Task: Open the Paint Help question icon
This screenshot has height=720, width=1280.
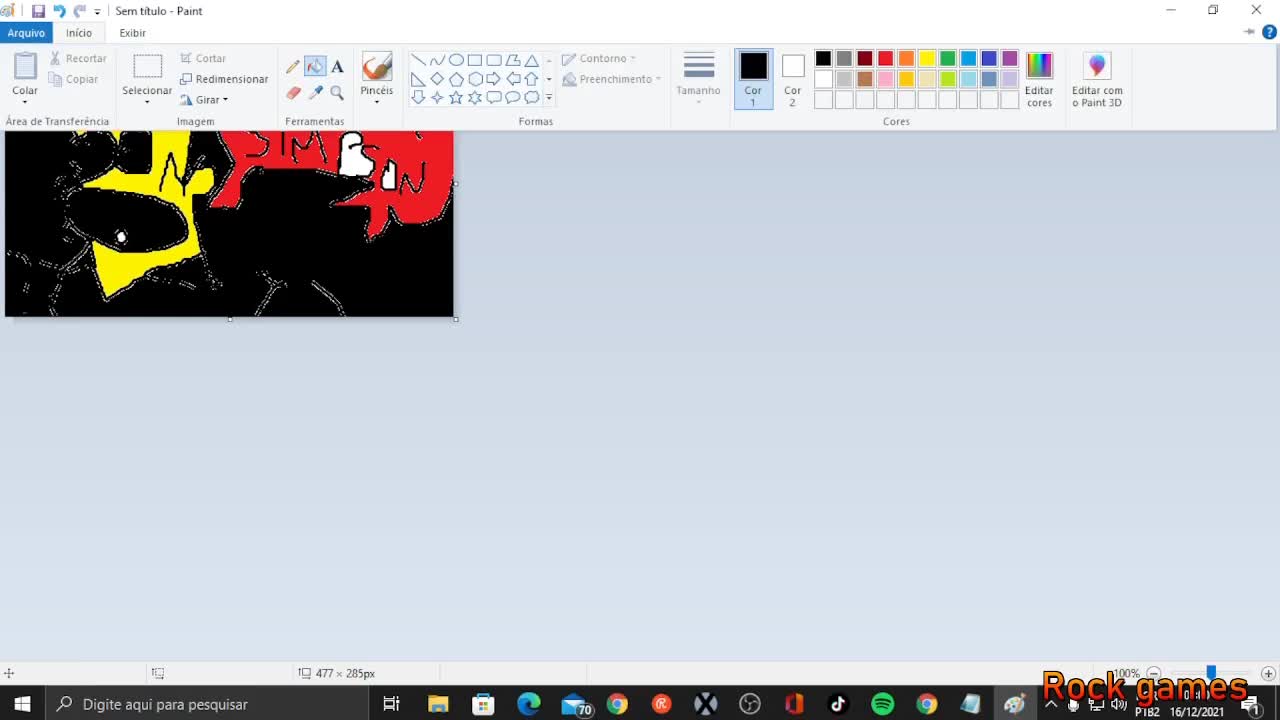Action: click(1269, 32)
